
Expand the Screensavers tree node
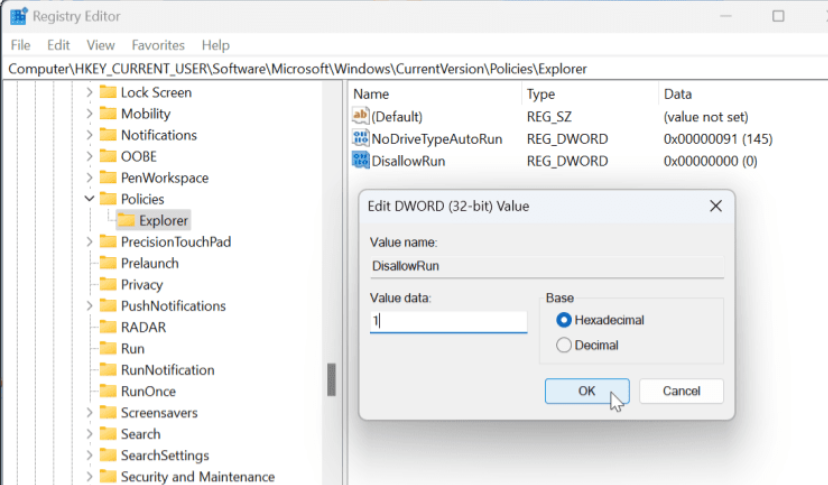click(89, 413)
